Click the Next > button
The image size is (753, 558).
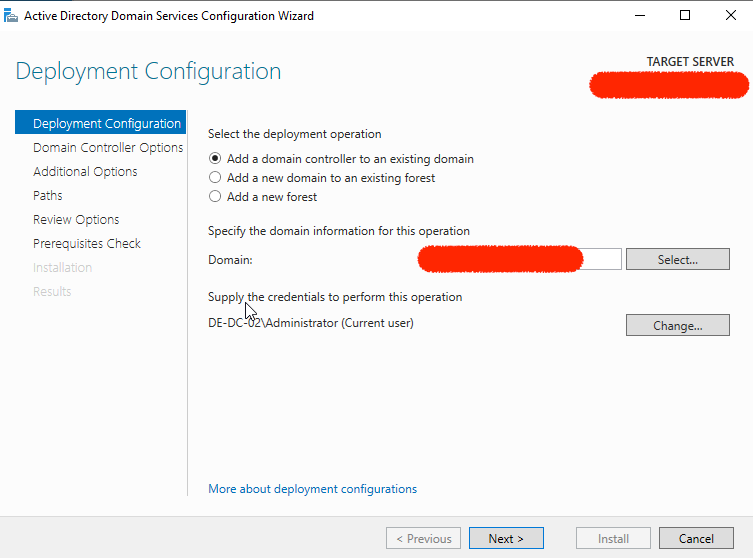[x=506, y=539]
